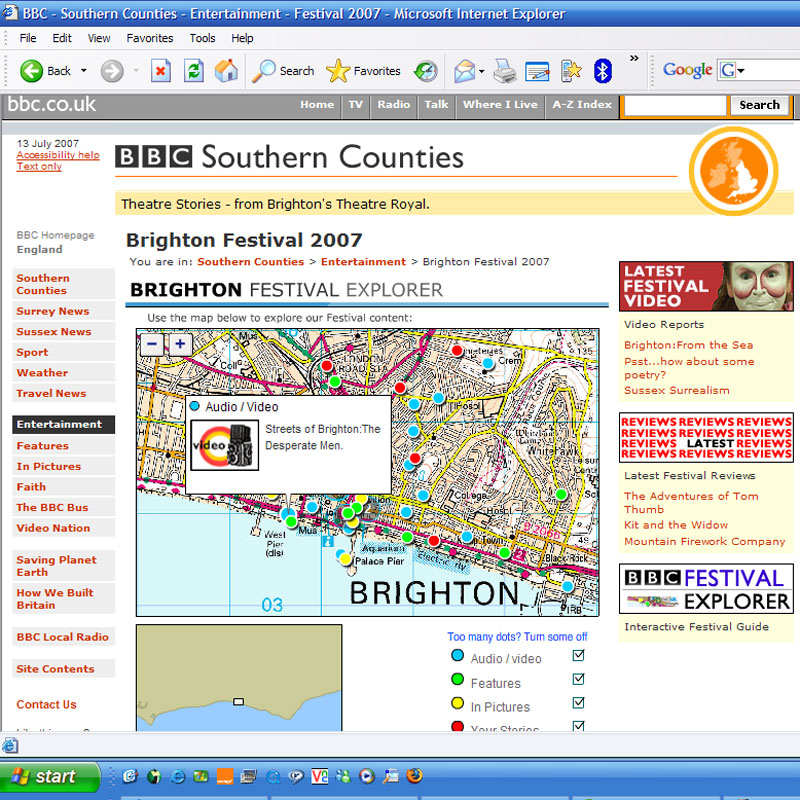Click the Sussex News sidebar link
Viewport: 800px width, 800px height.
[x=54, y=332]
